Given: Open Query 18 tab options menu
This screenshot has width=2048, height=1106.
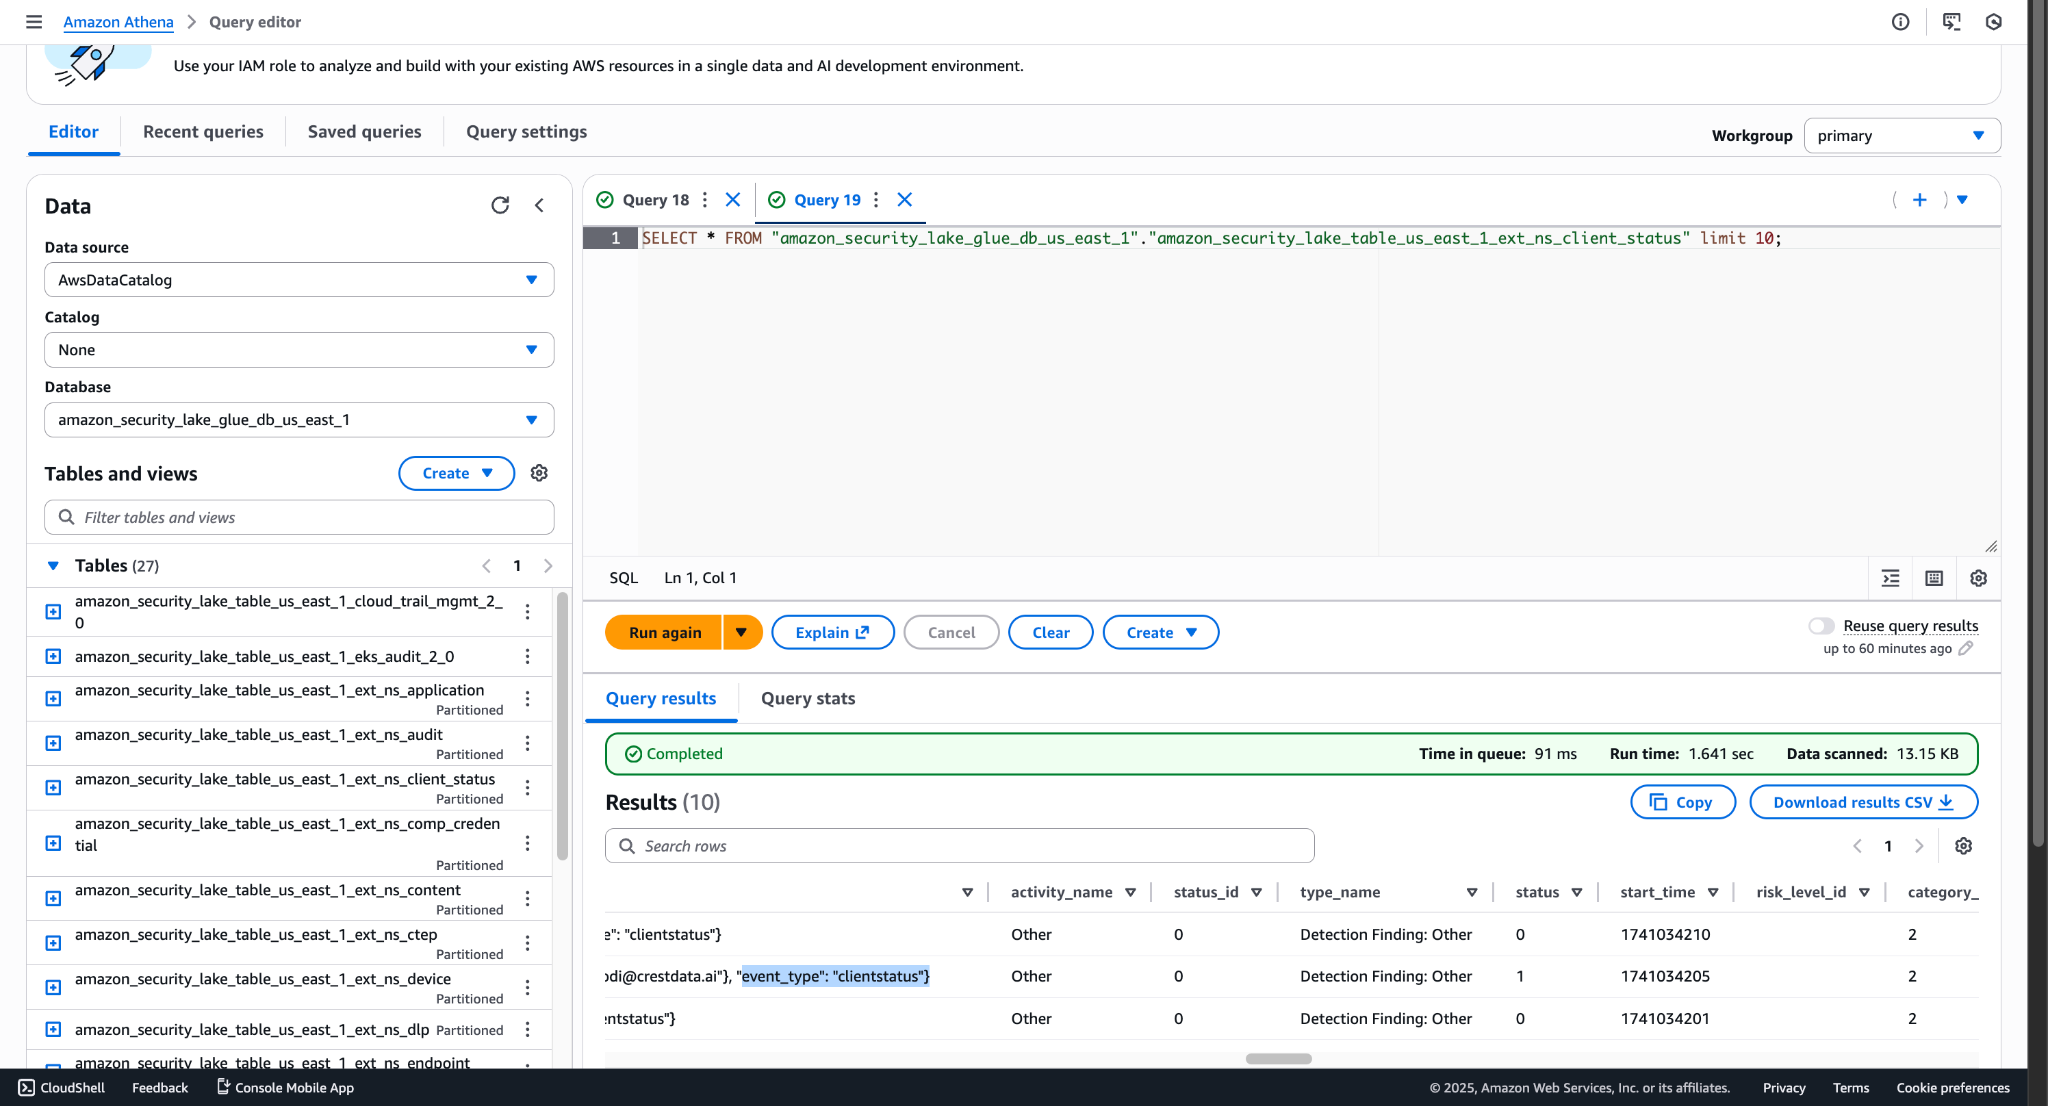Looking at the screenshot, I should tap(705, 200).
